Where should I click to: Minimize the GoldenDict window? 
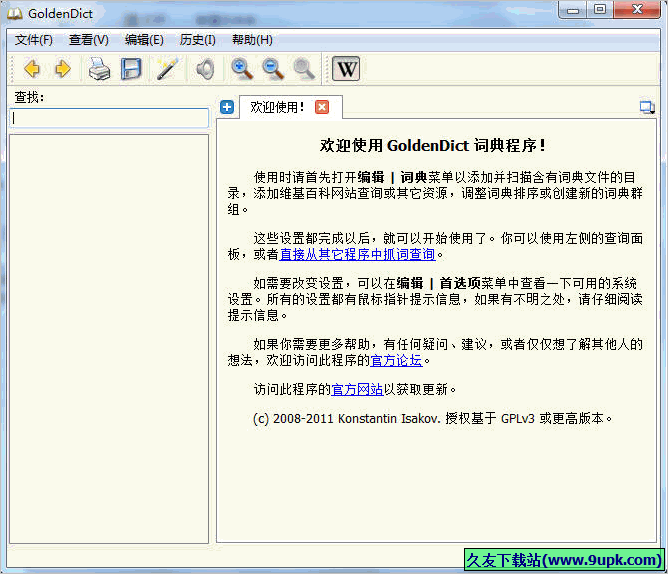click(573, 9)
